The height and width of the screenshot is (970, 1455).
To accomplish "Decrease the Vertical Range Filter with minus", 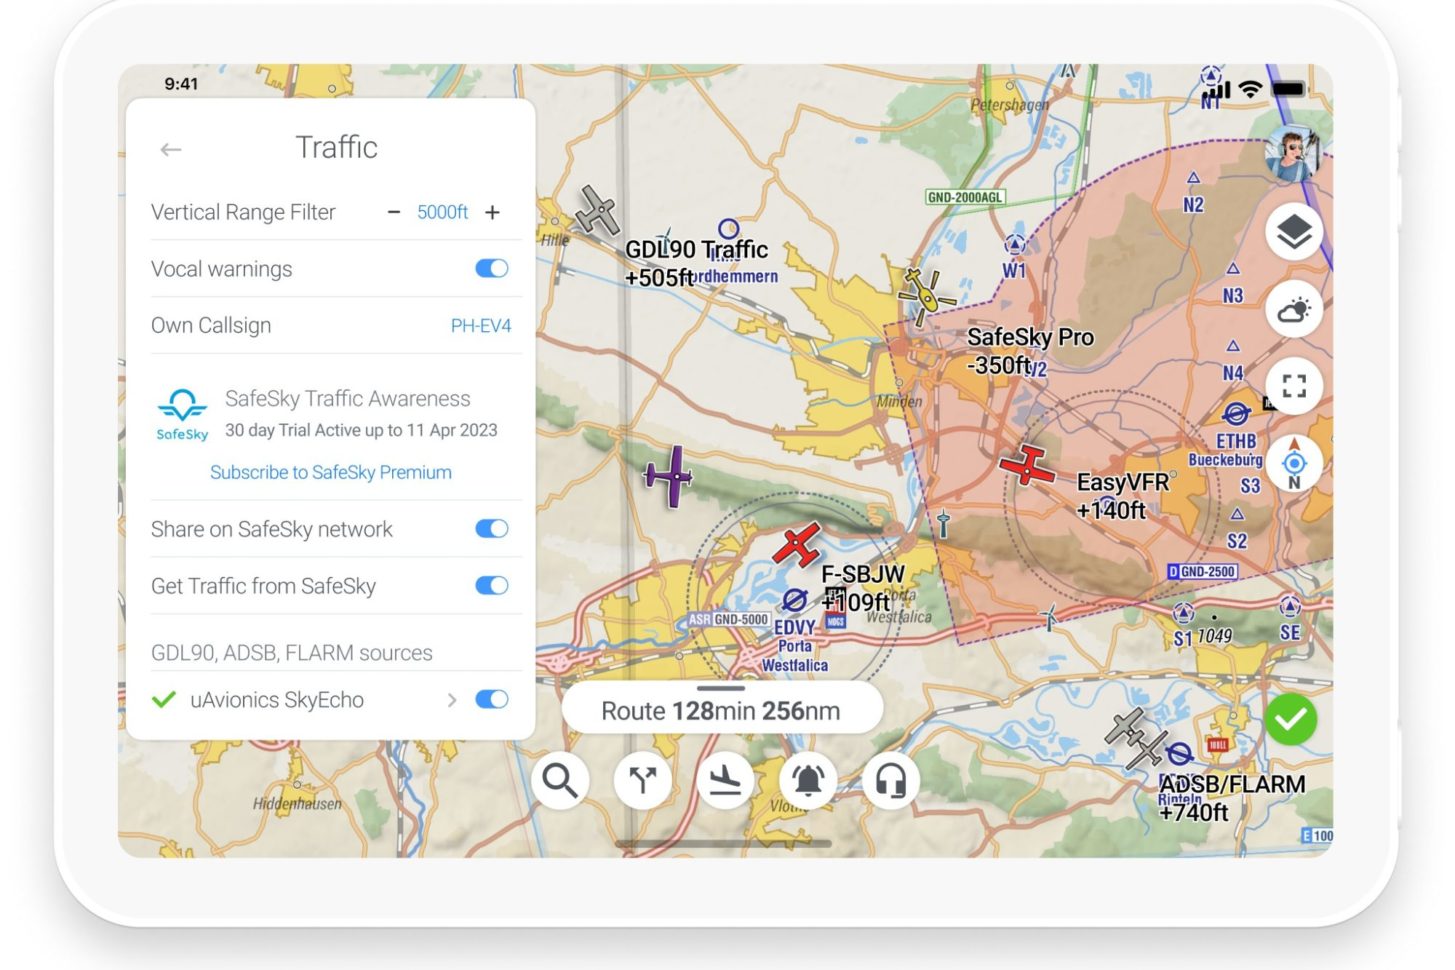I will pos(394,212).
